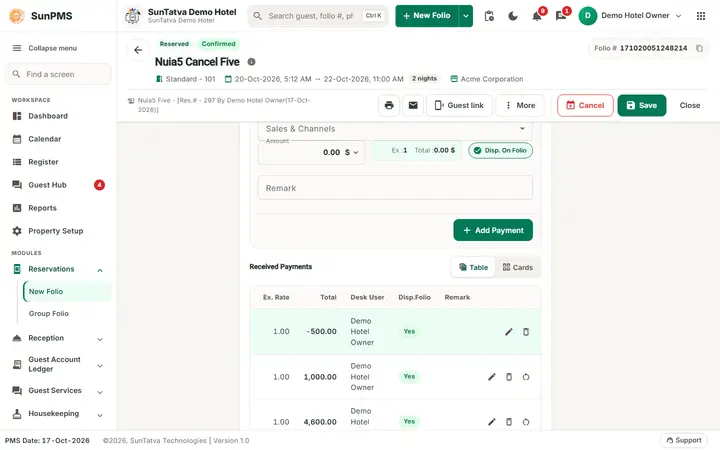
Task: Click the Reserved status badge
Action: [x=174, y=44]
